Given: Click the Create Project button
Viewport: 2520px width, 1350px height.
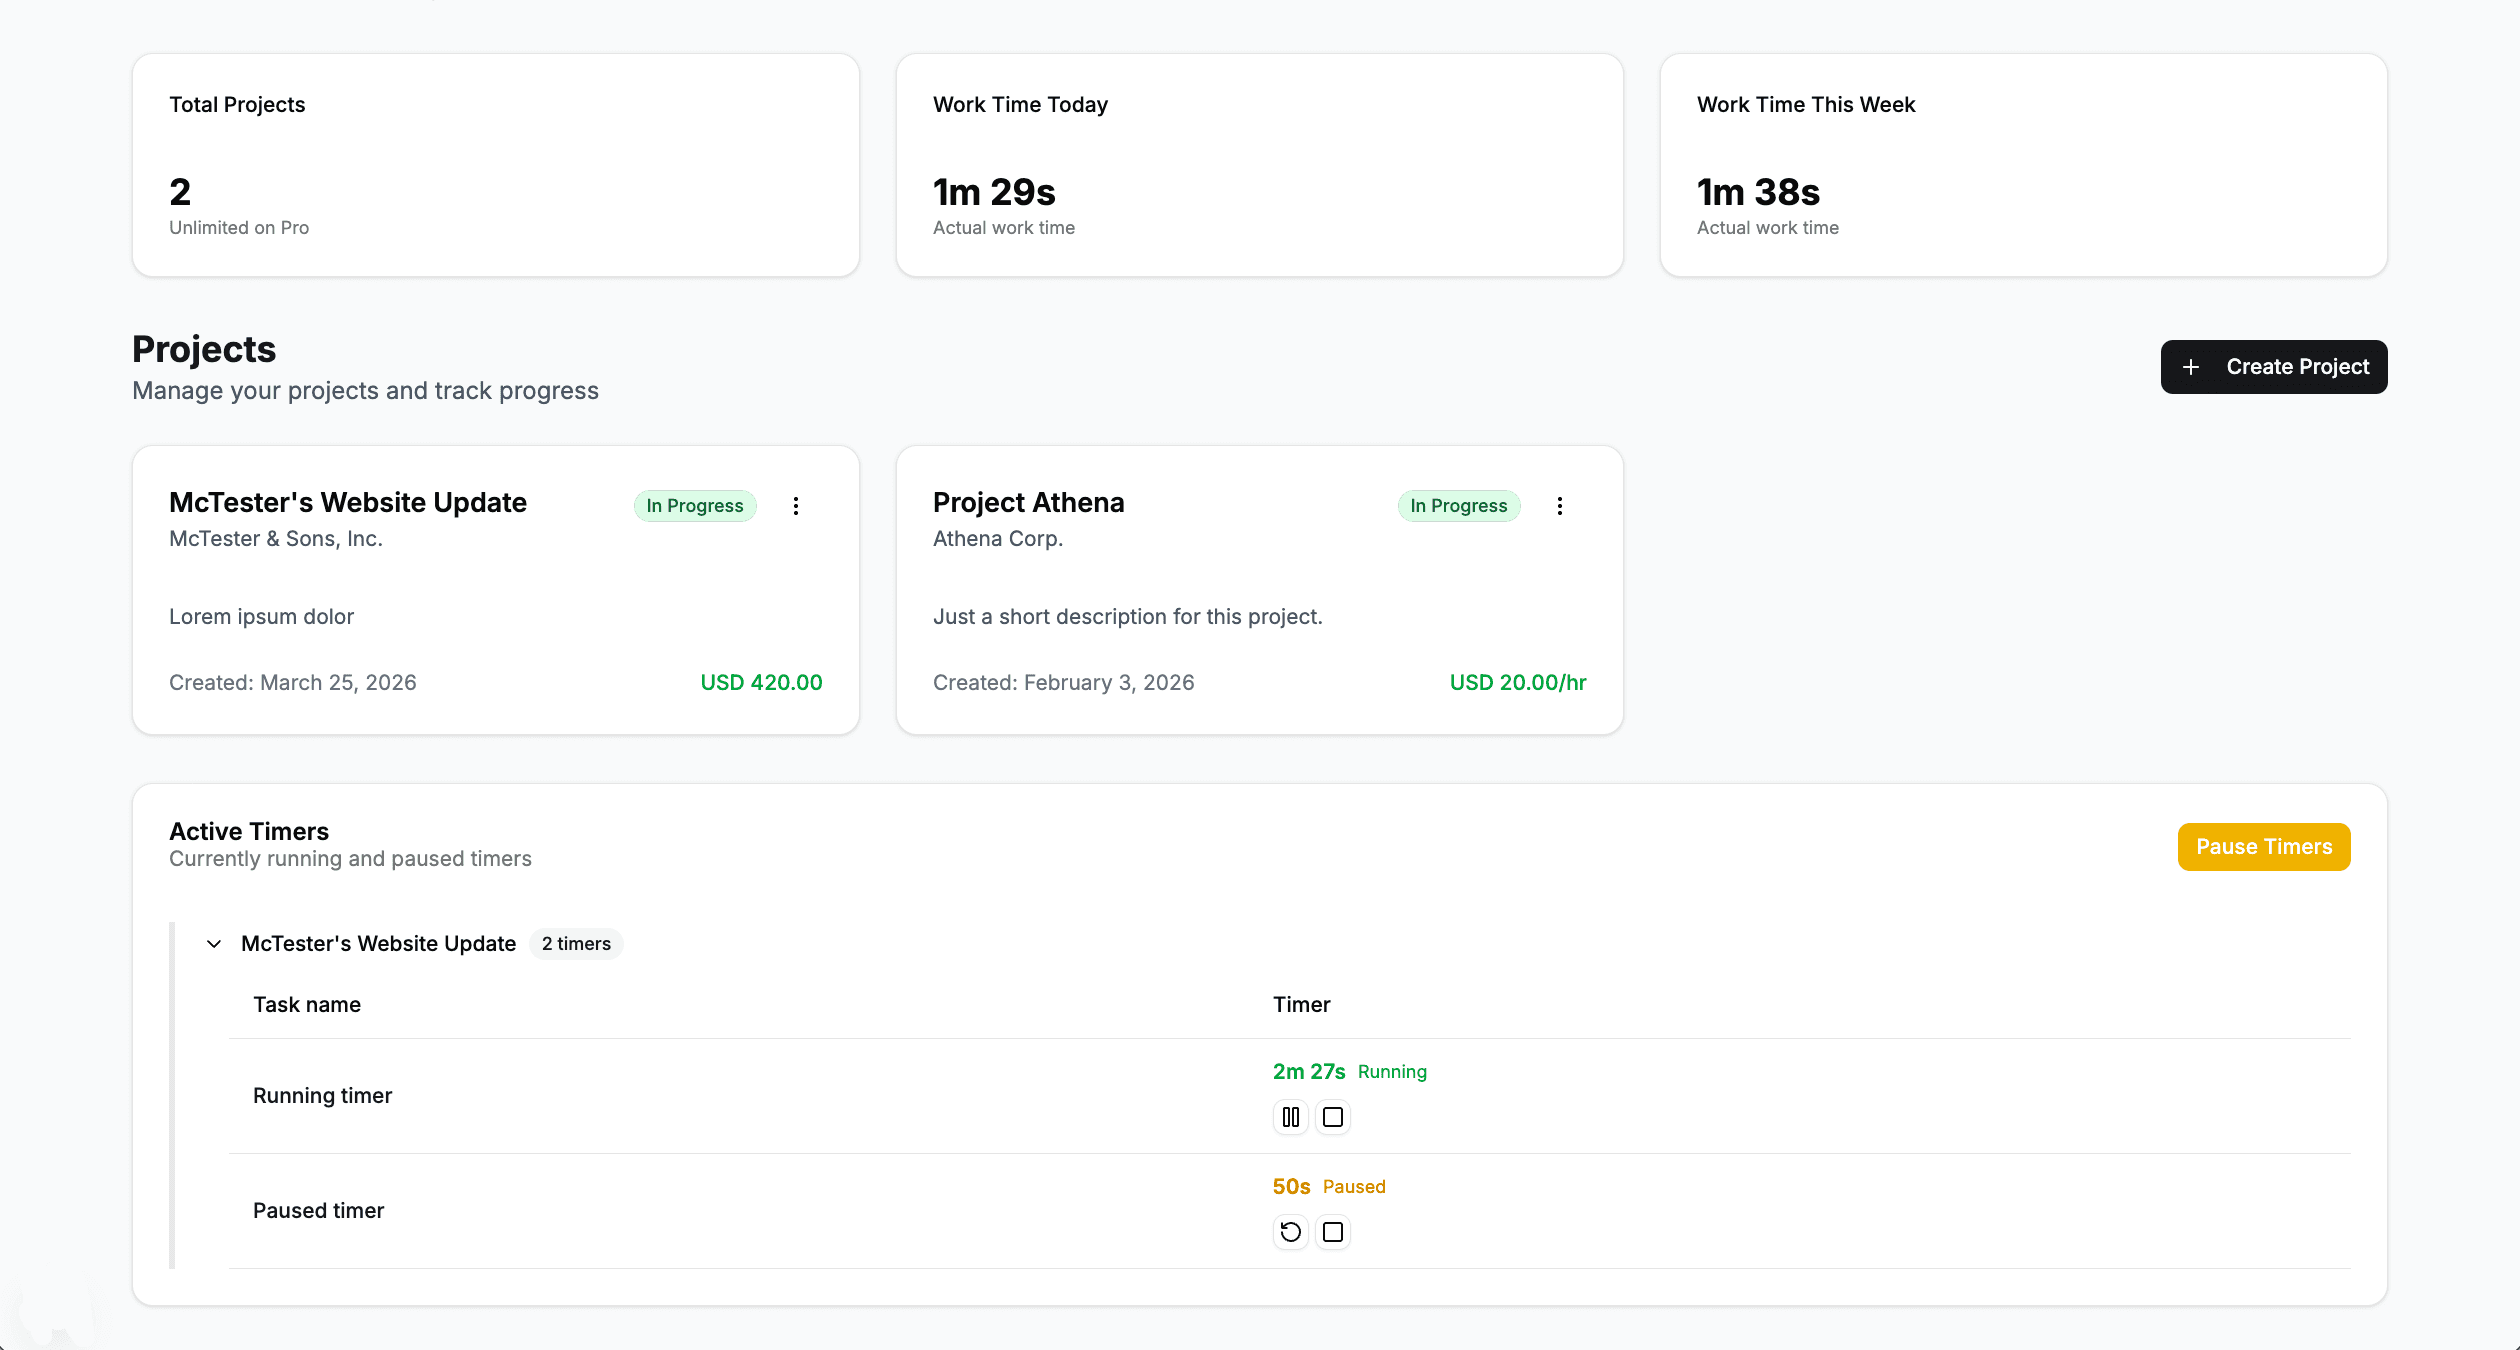Looking at the screenshot, I should [x=2274, y=367].
